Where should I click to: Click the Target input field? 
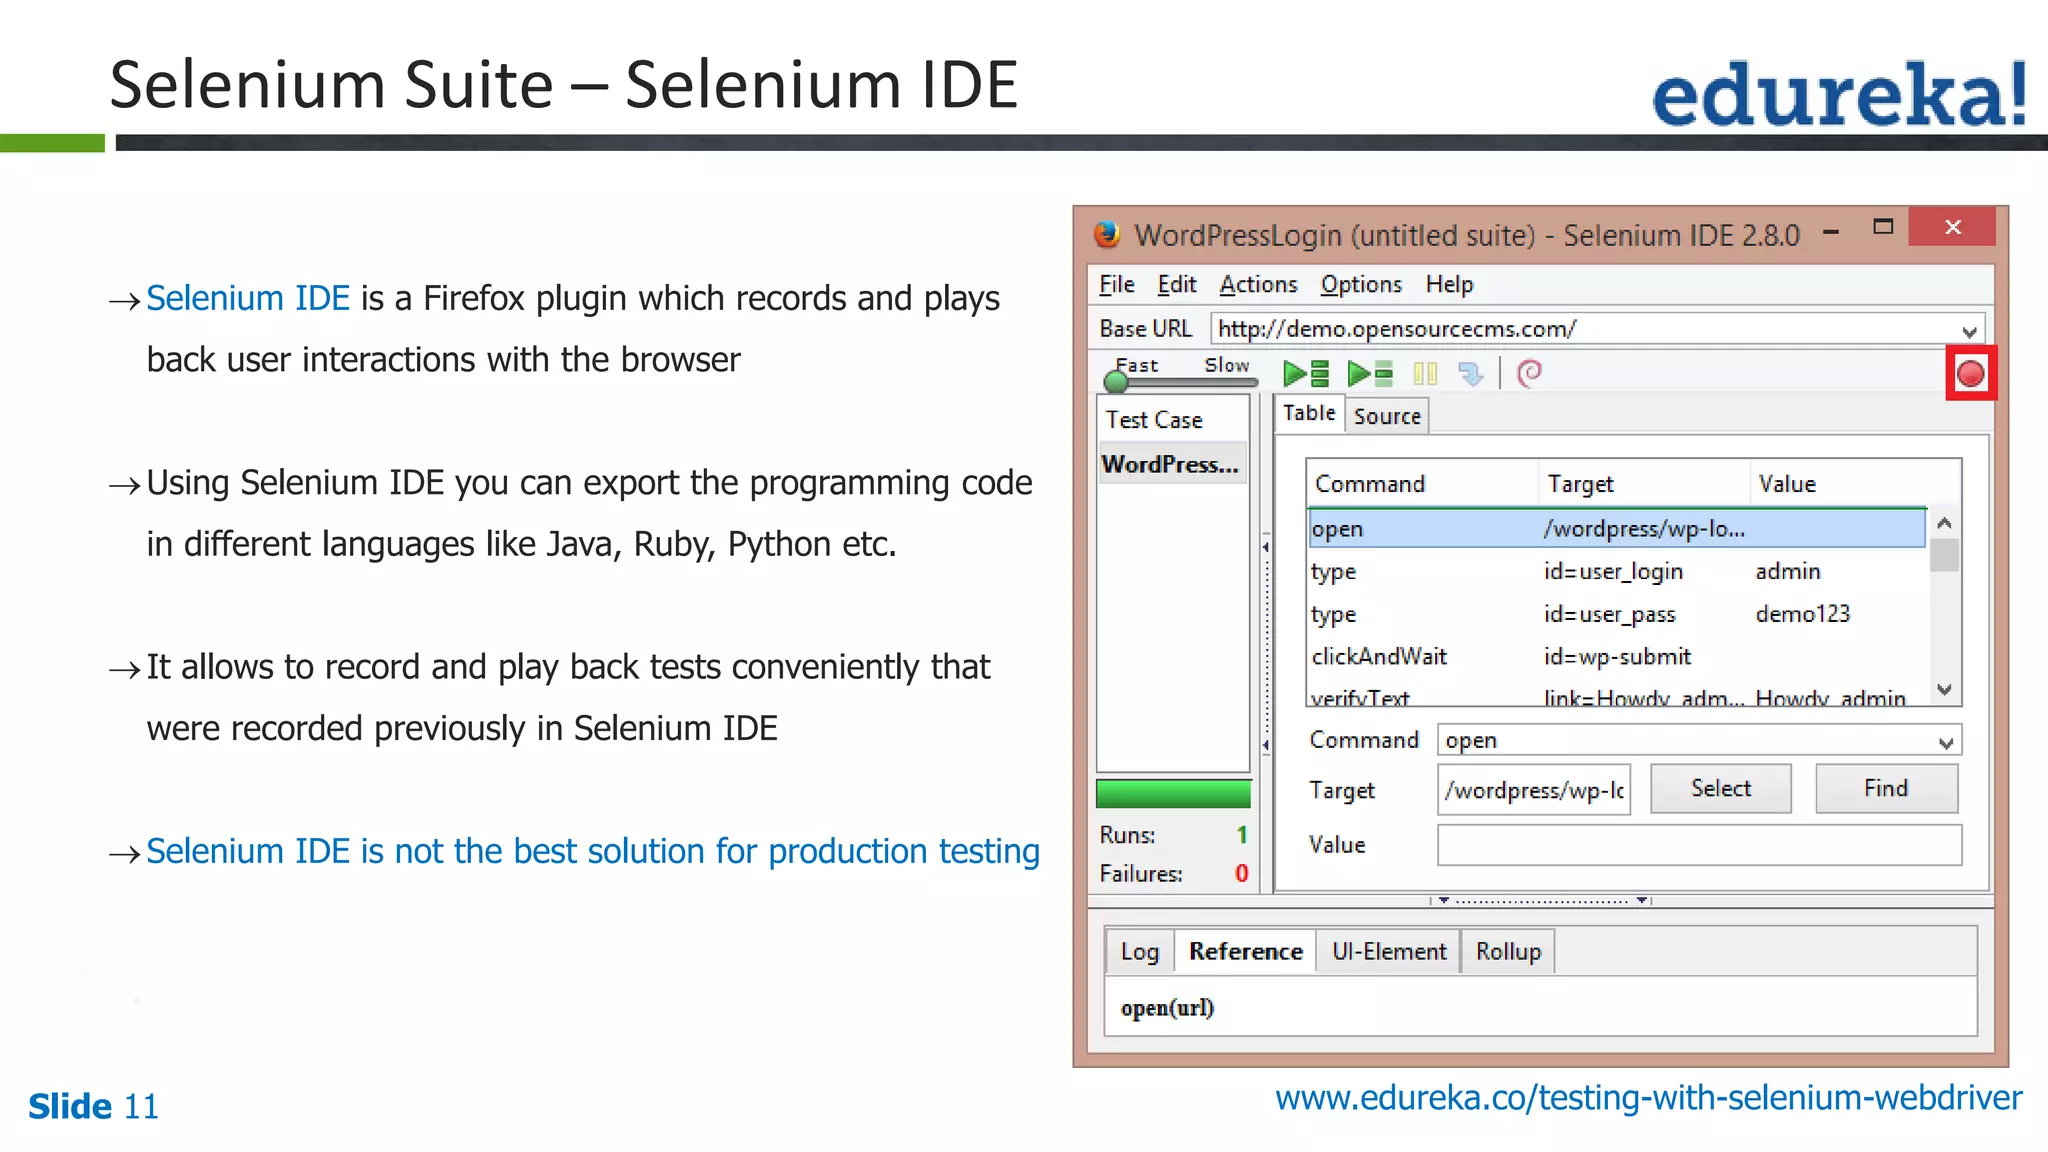tap(1534, 790)
